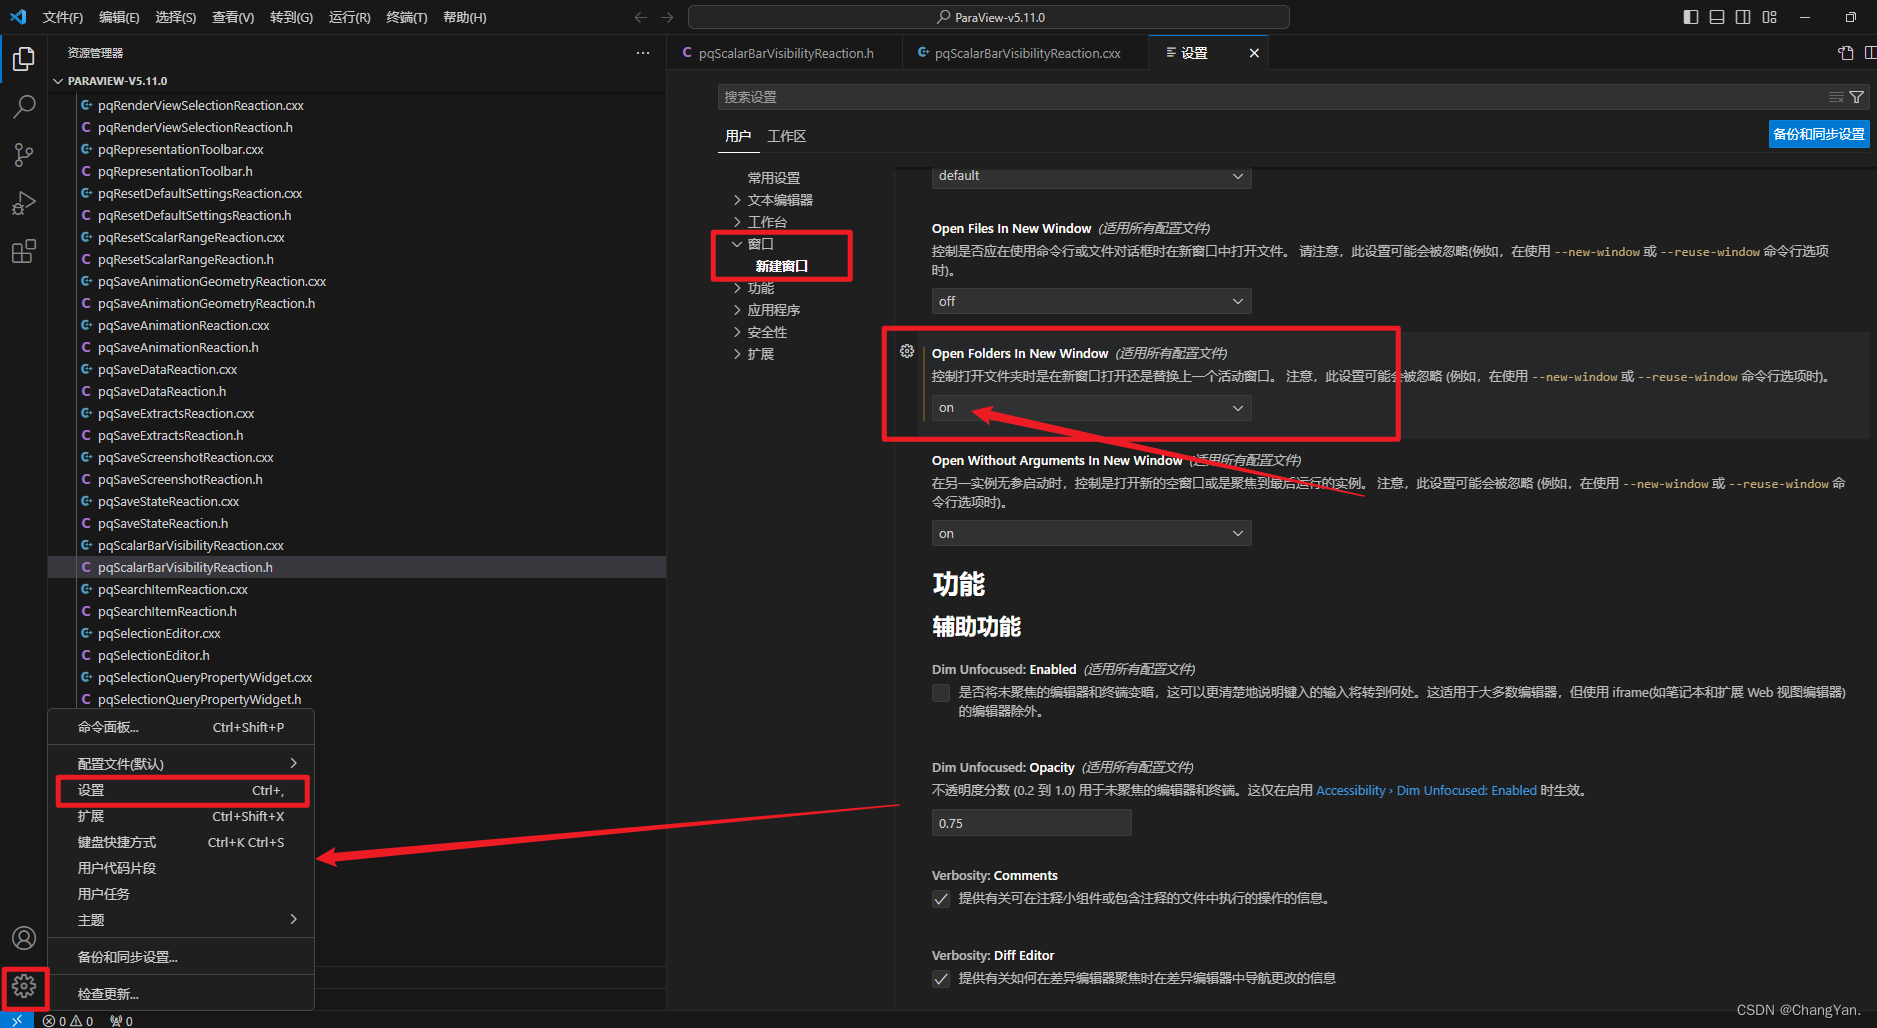The height and width of the screenshot is (1028, 1877).
Task: Clear settings search input icon
Action: 1836,97
